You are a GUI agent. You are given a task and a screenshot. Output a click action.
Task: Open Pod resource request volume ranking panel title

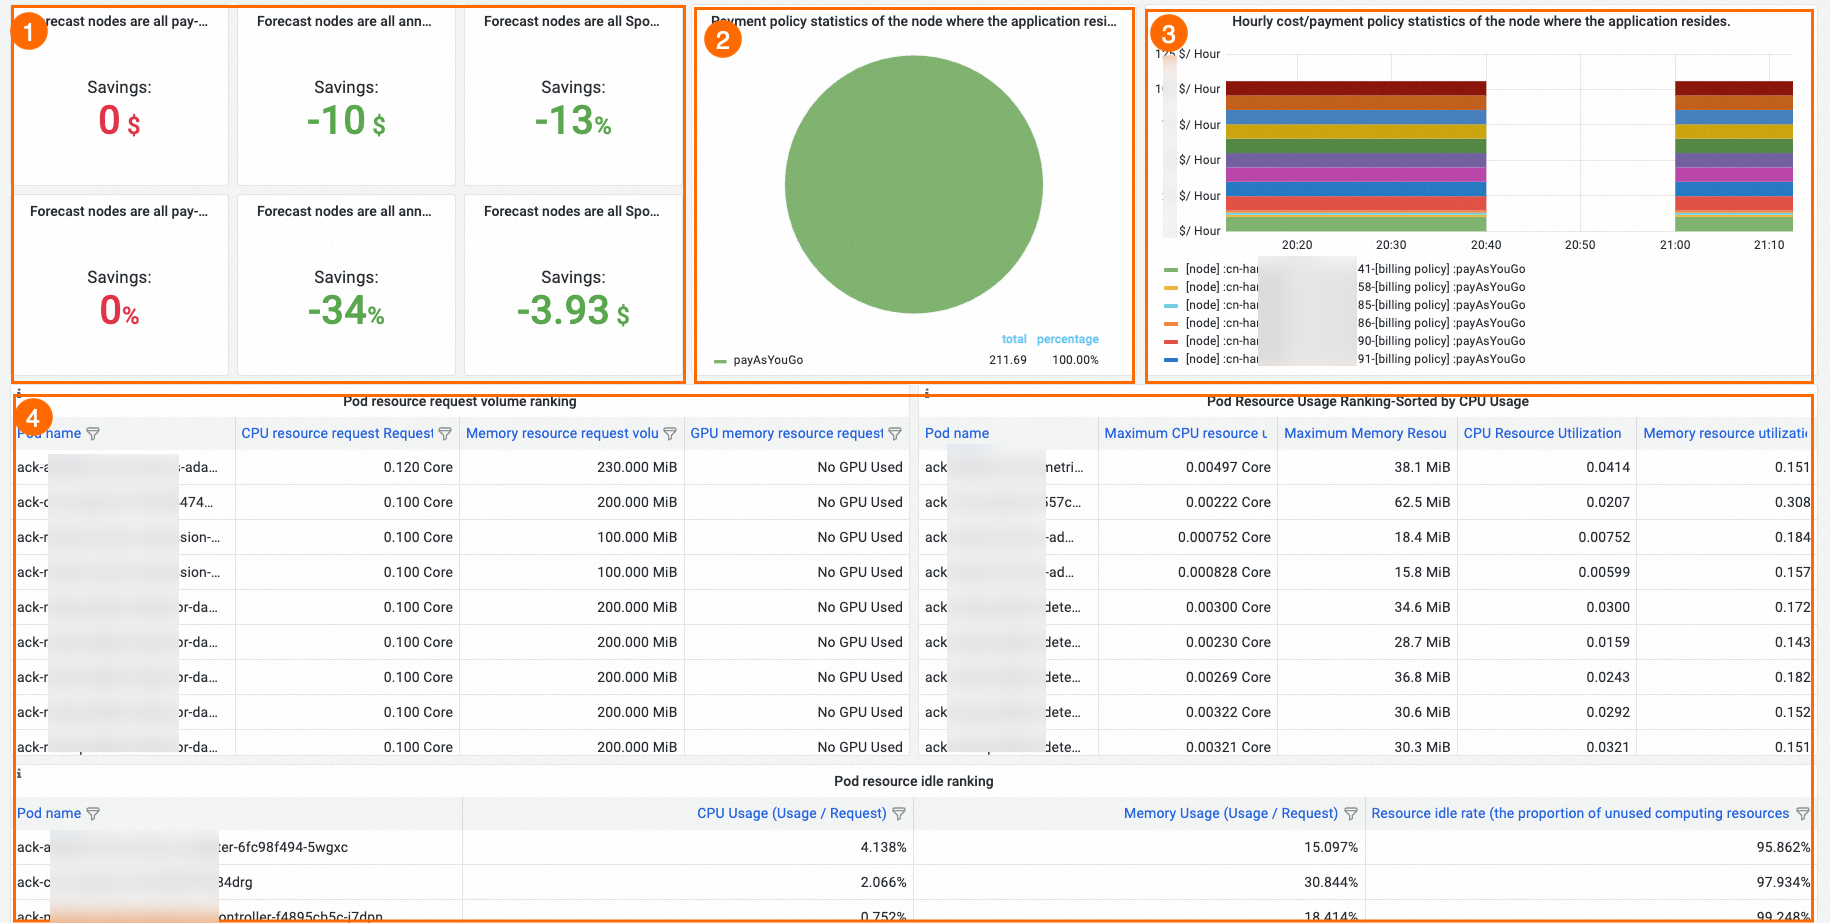click(x=460, y=401)
